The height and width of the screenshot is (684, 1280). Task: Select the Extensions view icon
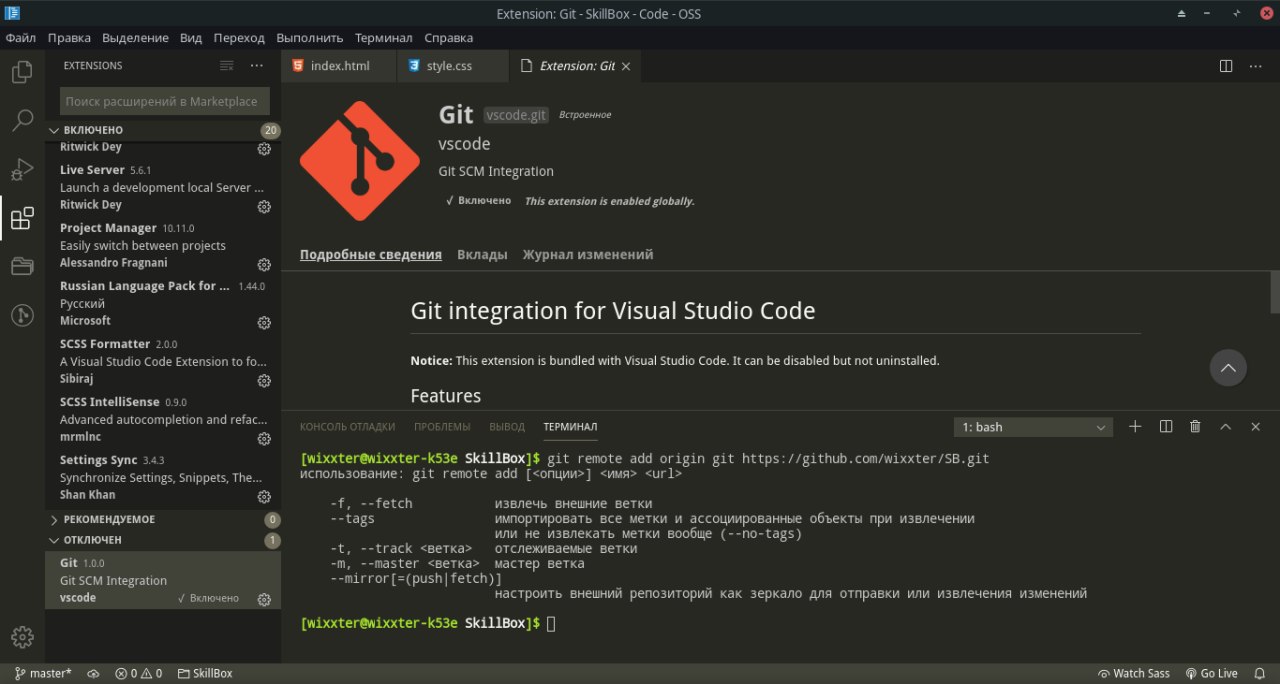(x=22, y=218)
